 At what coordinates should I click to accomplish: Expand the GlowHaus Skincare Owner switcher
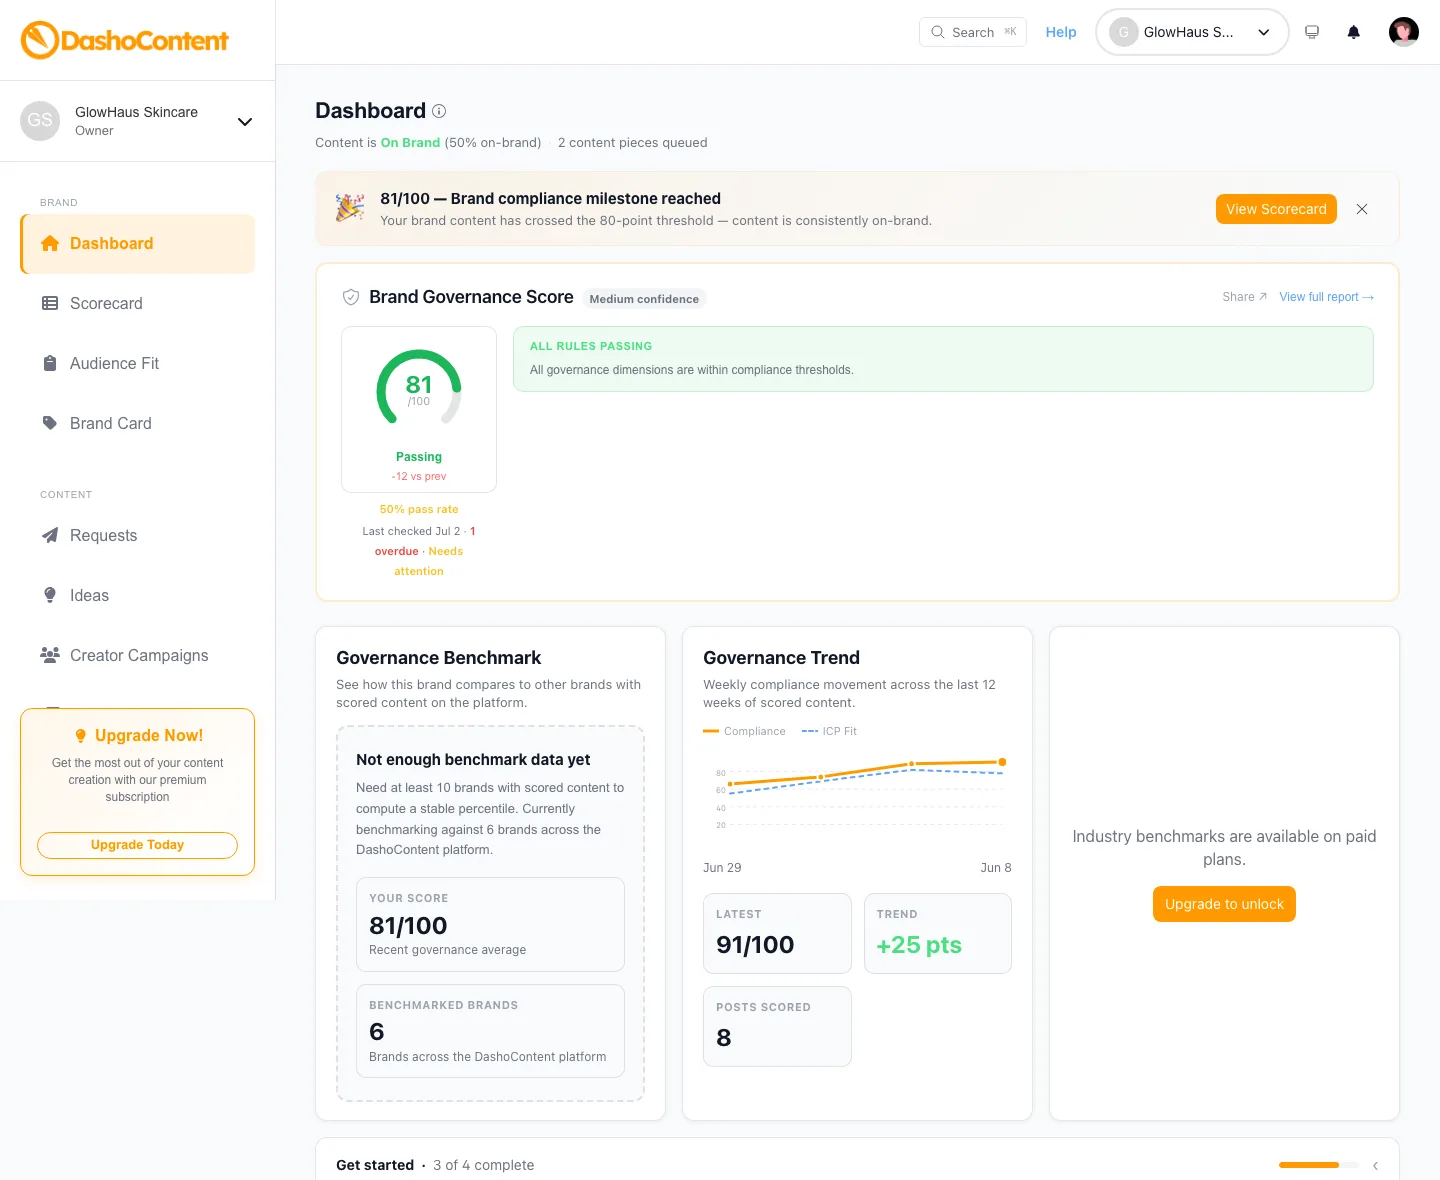click(137, 121)
